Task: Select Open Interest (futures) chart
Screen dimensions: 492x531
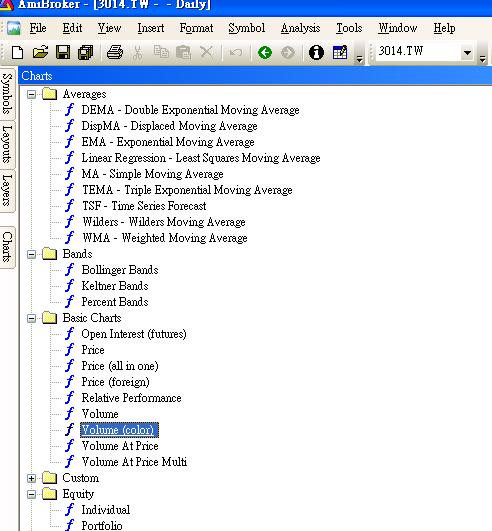Action: click(x=134, y=334)
